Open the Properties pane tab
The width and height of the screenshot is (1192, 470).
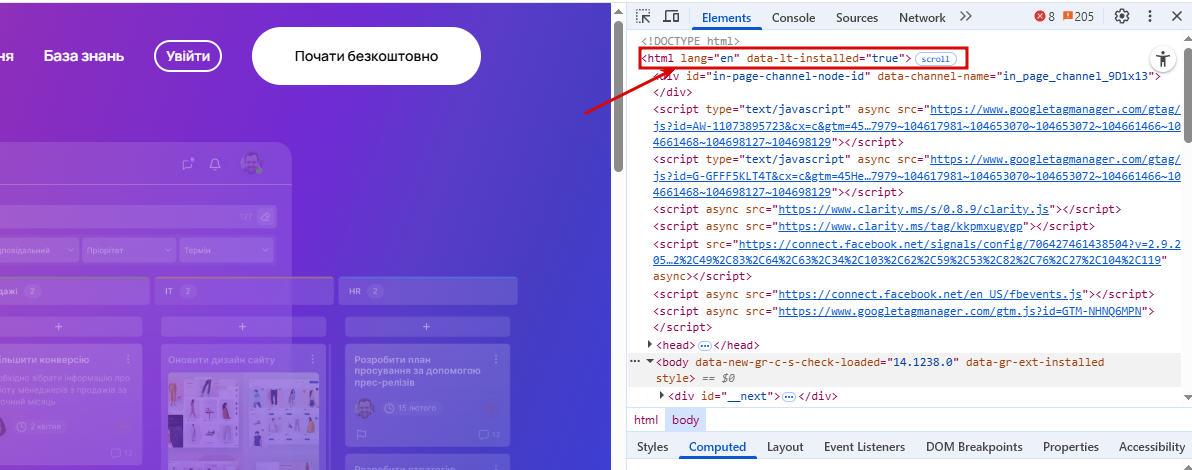pos(1070,446)
